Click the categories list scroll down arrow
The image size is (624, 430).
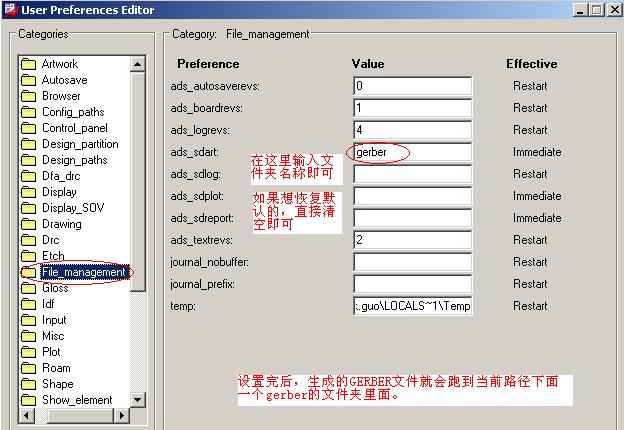pyautogui.click(x=137, y=399)
